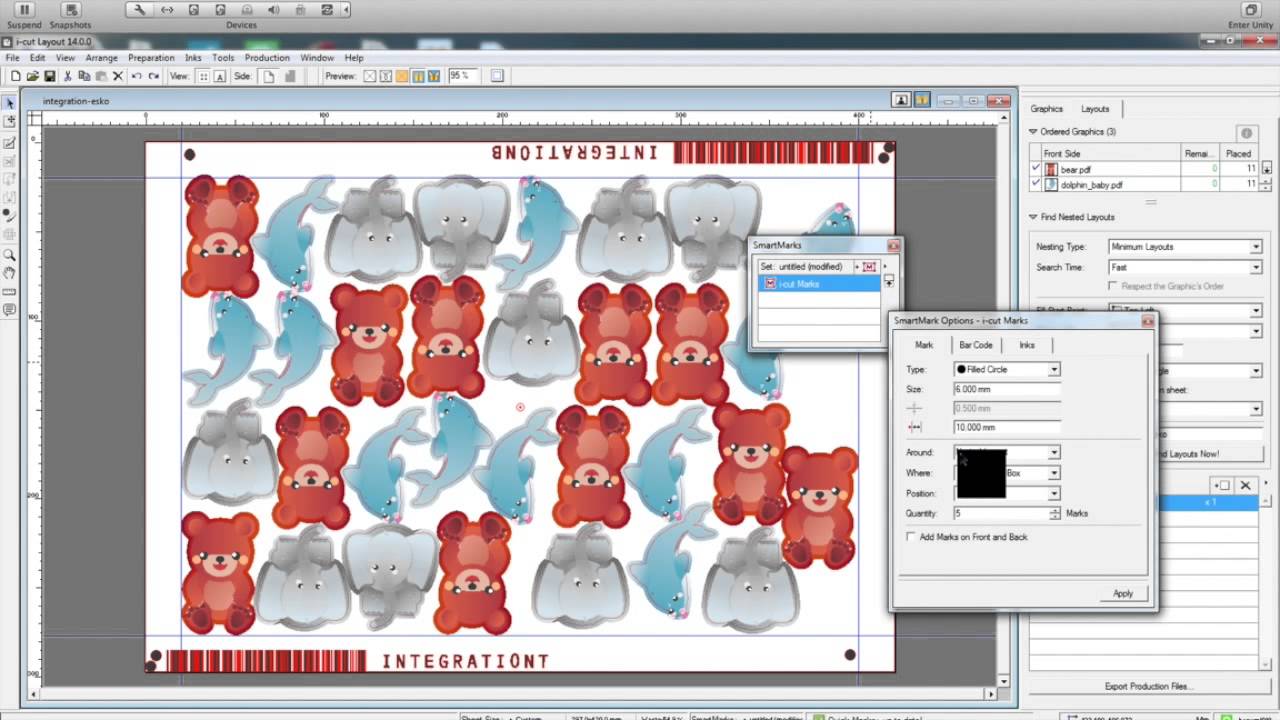Switch to the Graphics panel tab
Image resolution: width=1280 pixels, height=720 pixels.
point(1046,109)
